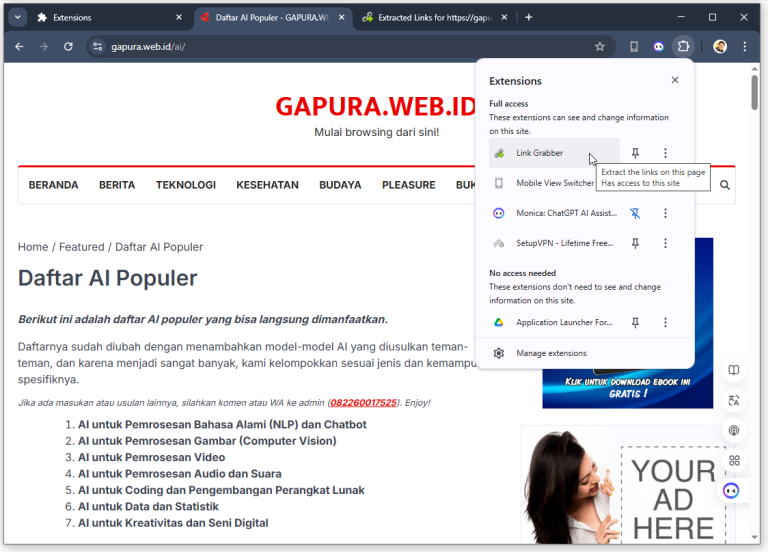Open more options for Link Grabber
The height and width of the screenshot is (552, 768).
coord(665,153)
